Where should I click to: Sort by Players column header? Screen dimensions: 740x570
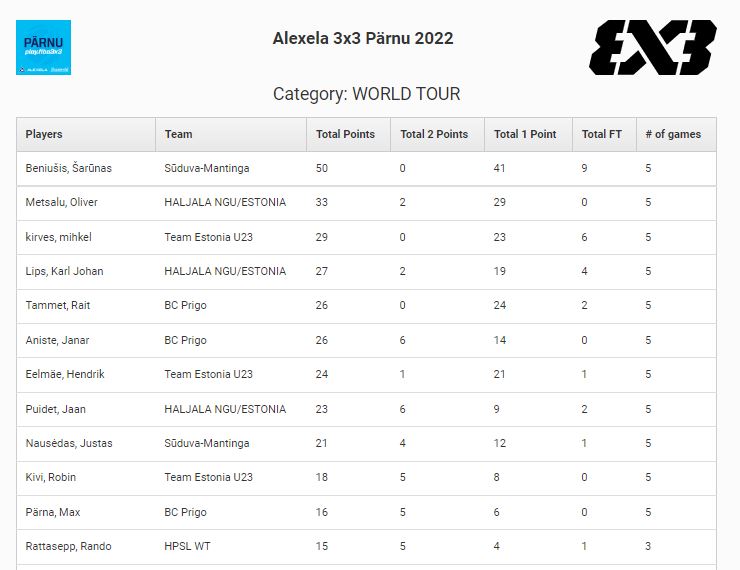point(44,134)
